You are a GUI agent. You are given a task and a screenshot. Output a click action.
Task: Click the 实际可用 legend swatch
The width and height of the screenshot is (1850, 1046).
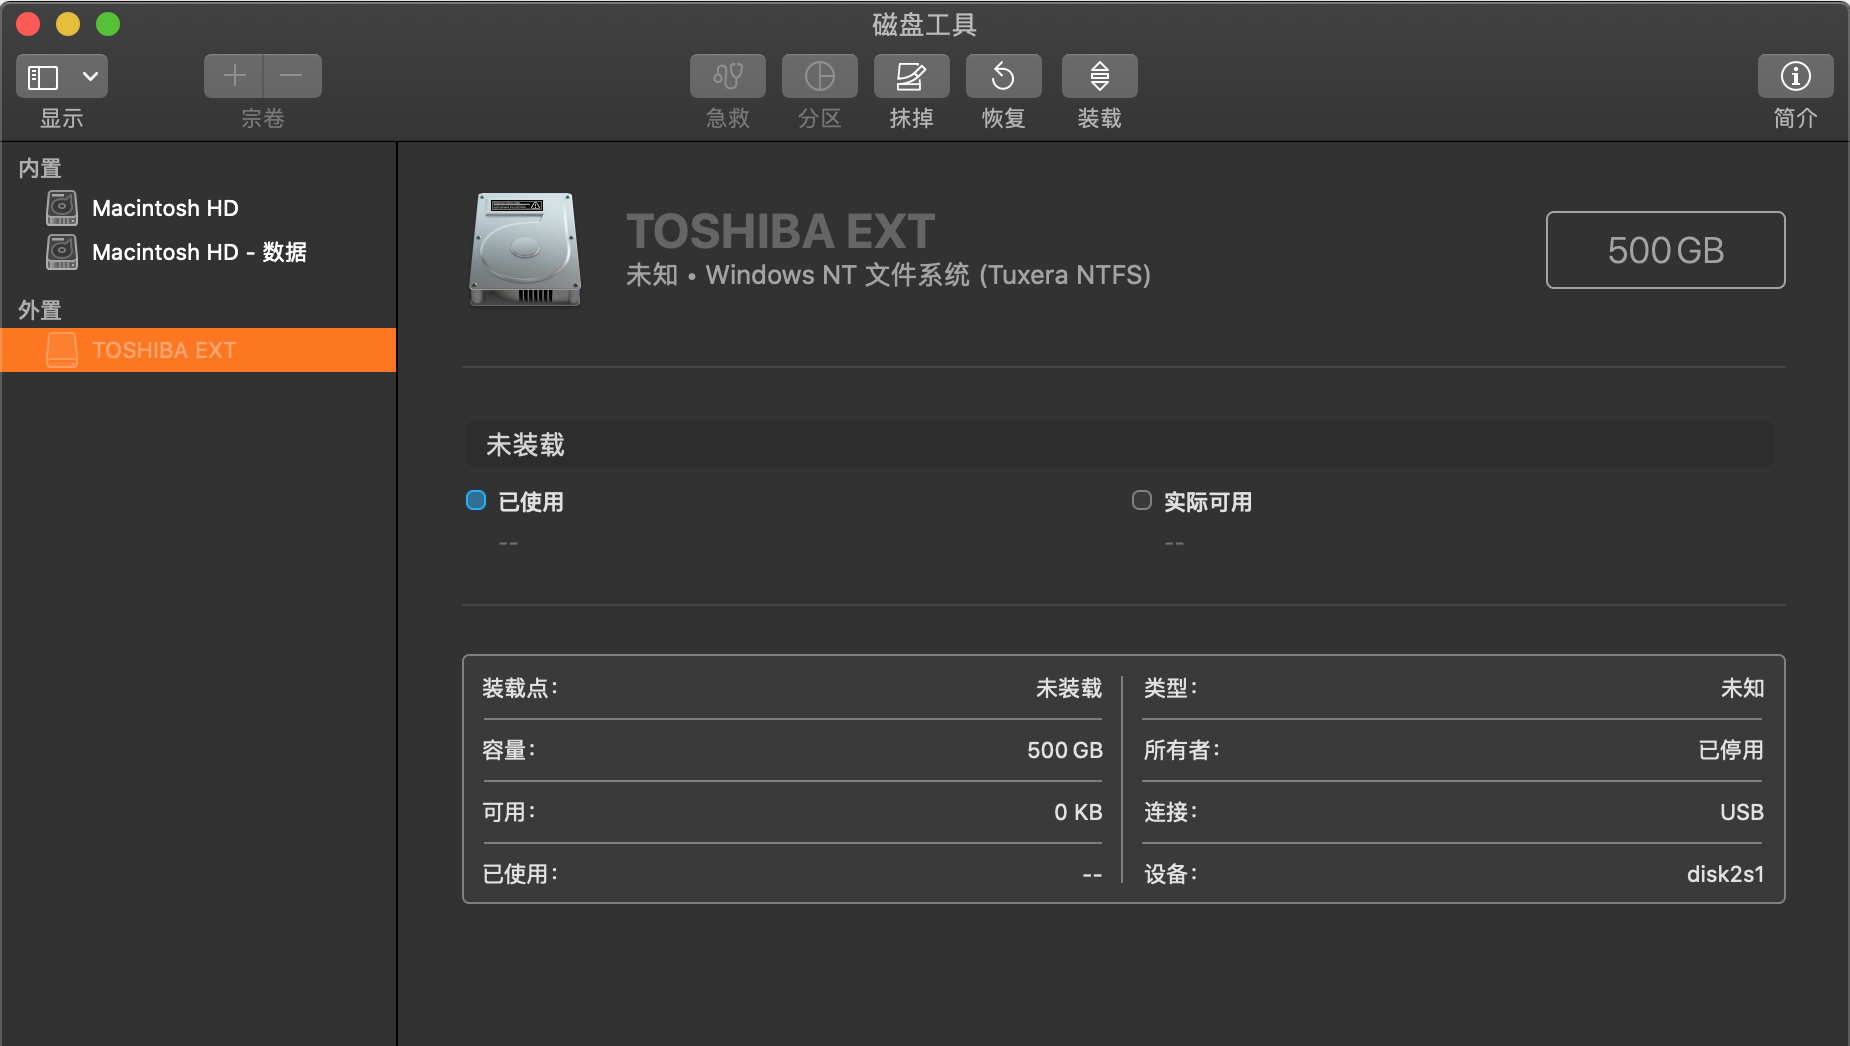point(1141,500)
